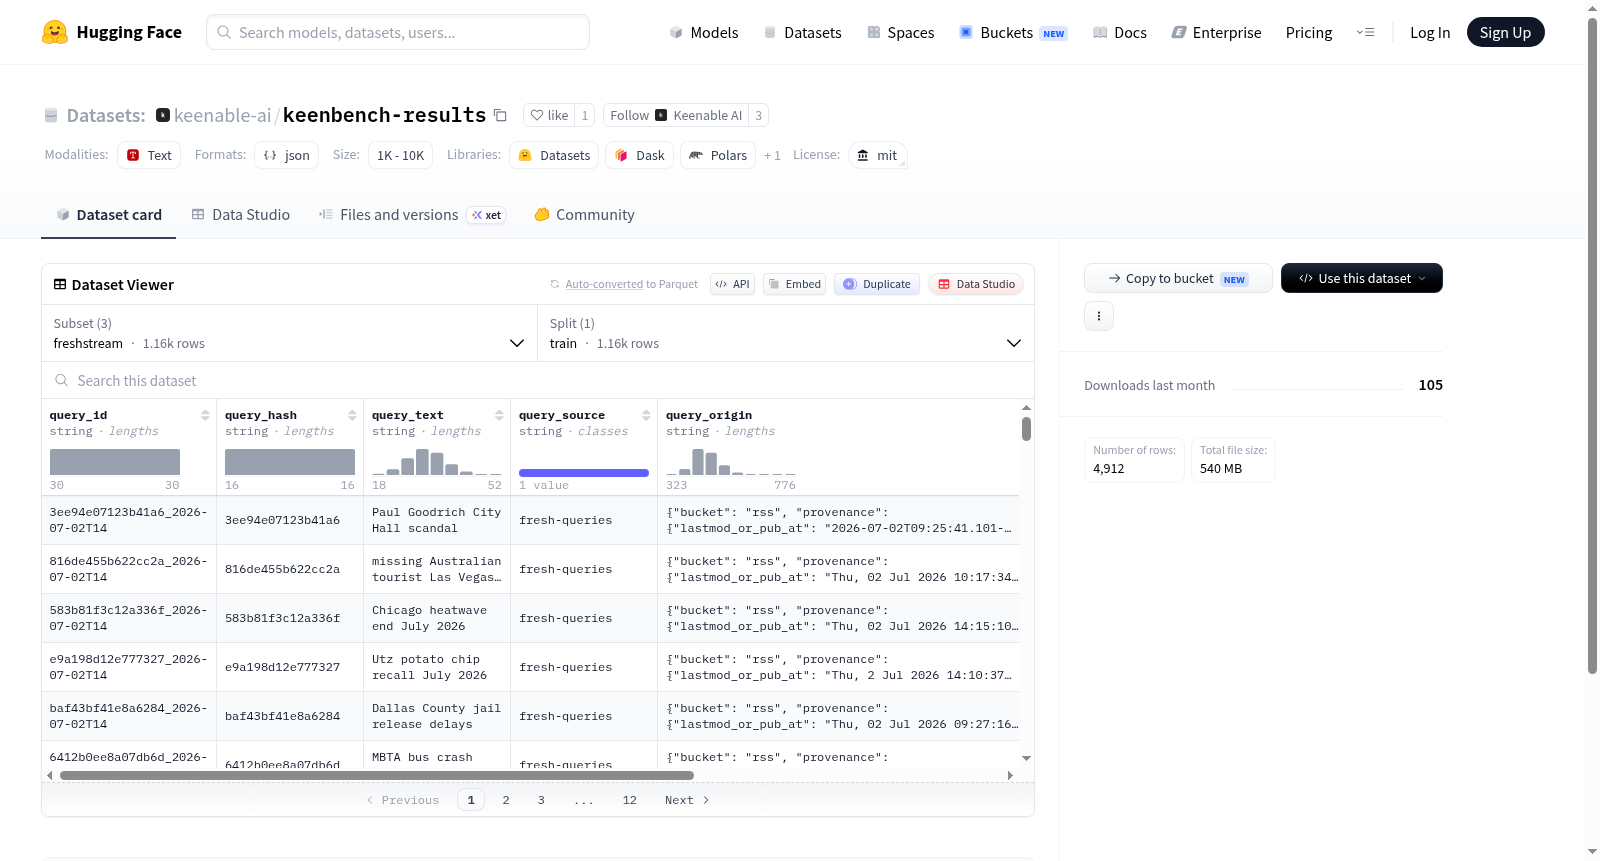Click the Sign Up button
The image size is (1600, 861).
click(1505, 32)
